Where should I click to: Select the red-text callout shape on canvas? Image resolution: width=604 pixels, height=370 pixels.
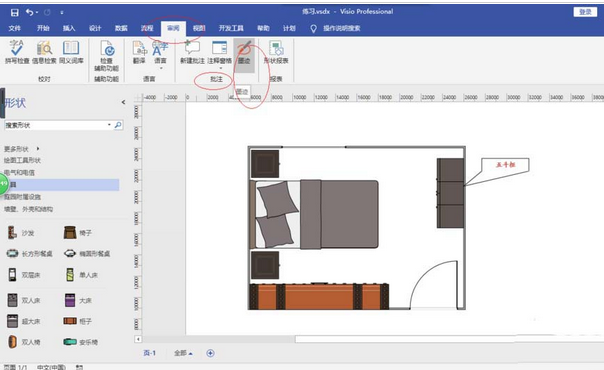pyautogui.click(x=505, y=166)
